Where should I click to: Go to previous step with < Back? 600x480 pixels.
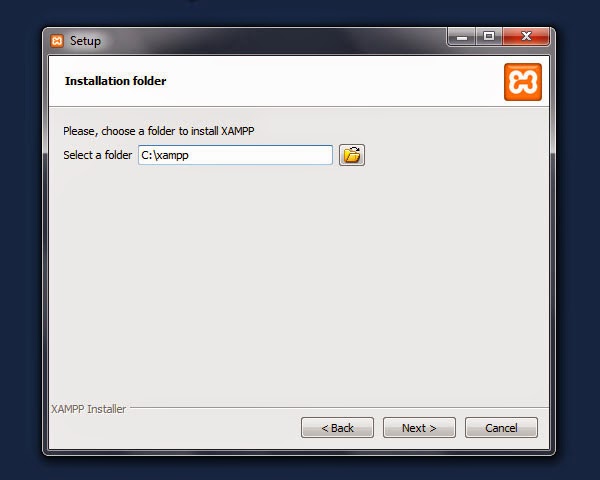pyautogui.click(x=337, y=428)
